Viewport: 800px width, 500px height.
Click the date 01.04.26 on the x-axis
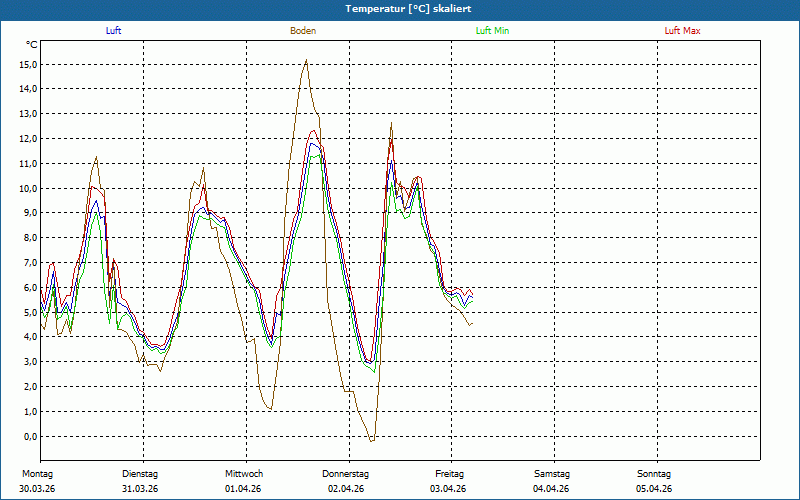[x=243, y=489]
